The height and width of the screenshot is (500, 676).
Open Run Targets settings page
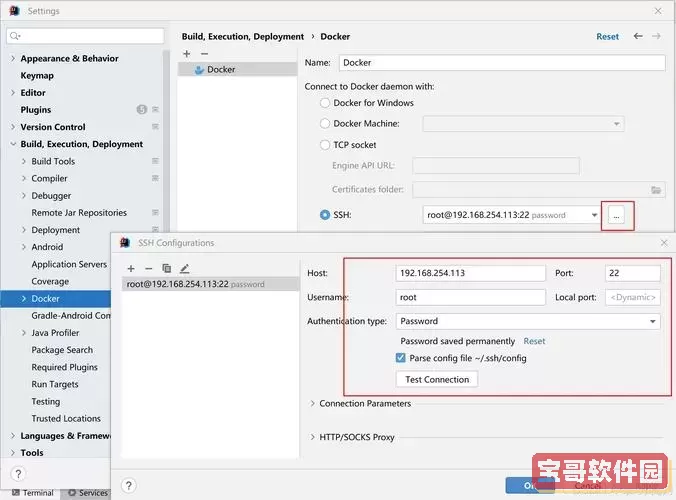click(55, 384)
